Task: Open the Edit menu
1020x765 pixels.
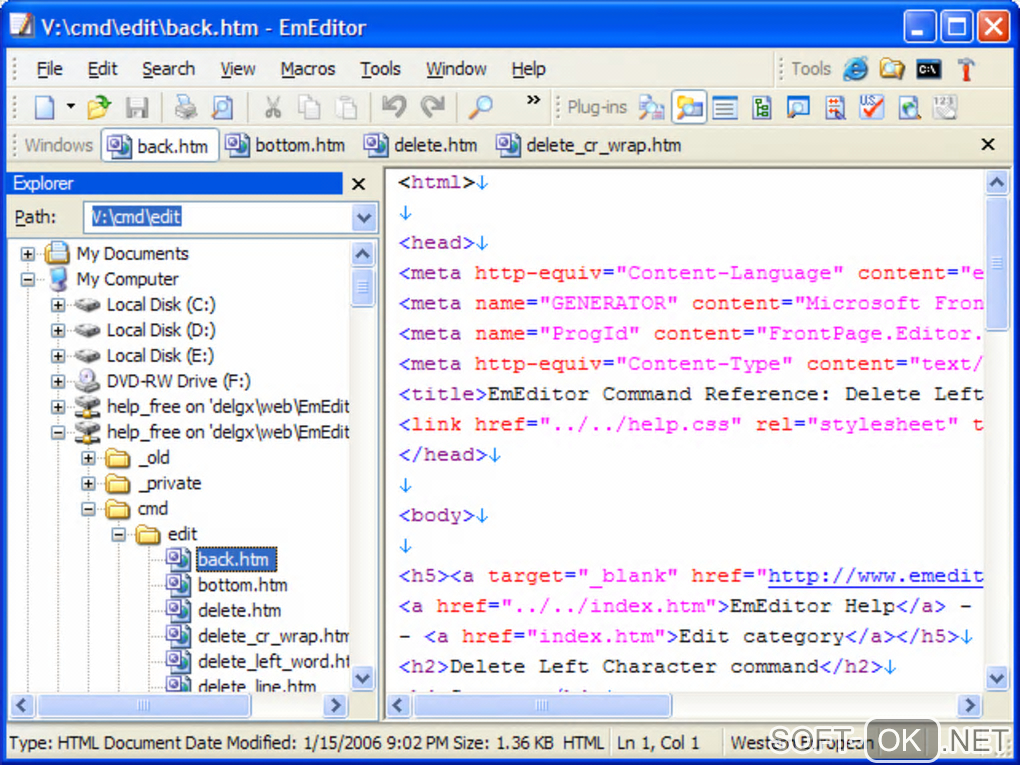Action: tap(102, 68)
